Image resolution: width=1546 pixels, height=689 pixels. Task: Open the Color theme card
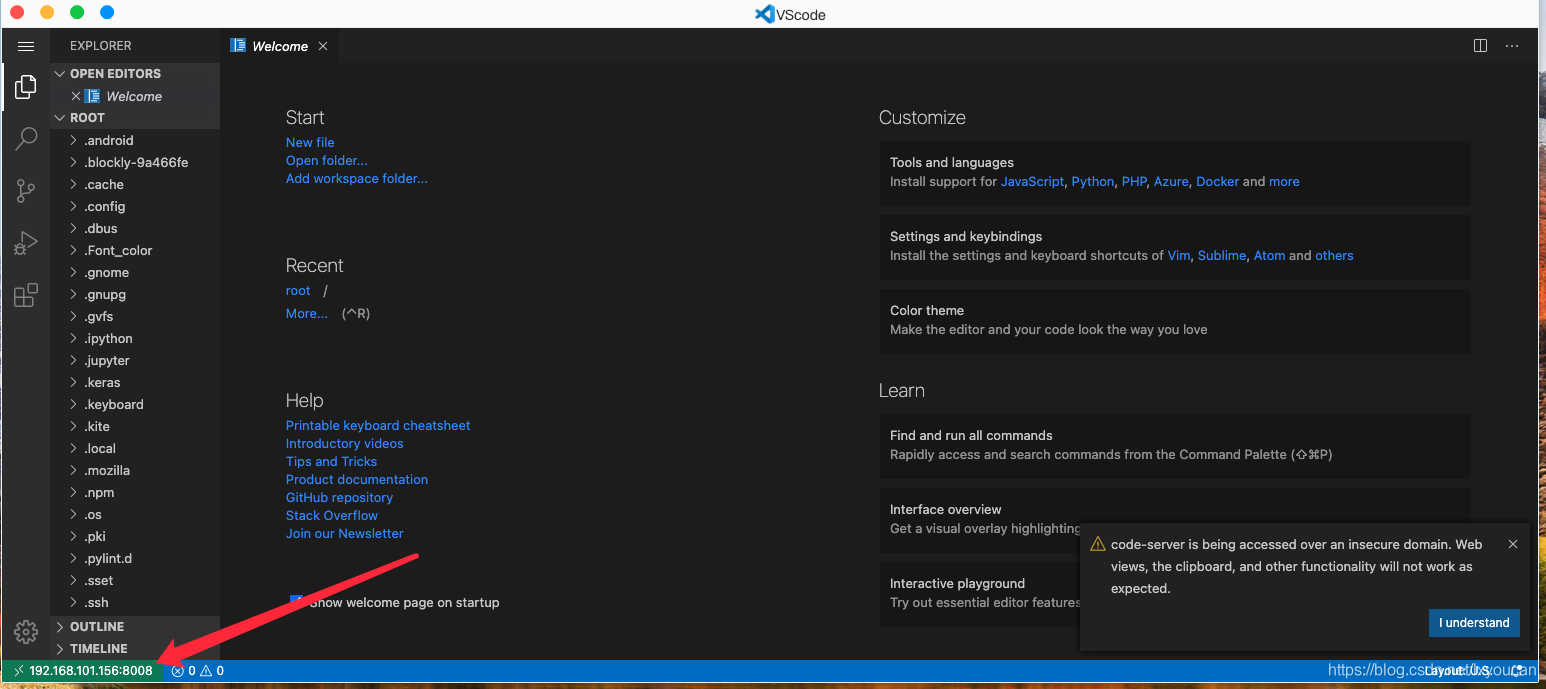pos(1175,320)
